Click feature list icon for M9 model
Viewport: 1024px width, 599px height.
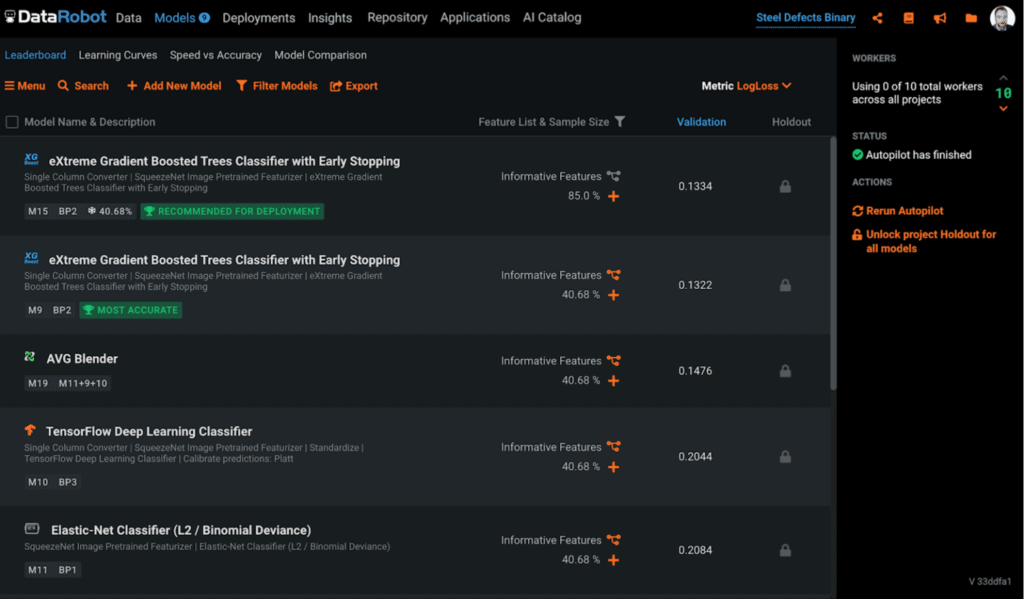(x=613, y=274)
